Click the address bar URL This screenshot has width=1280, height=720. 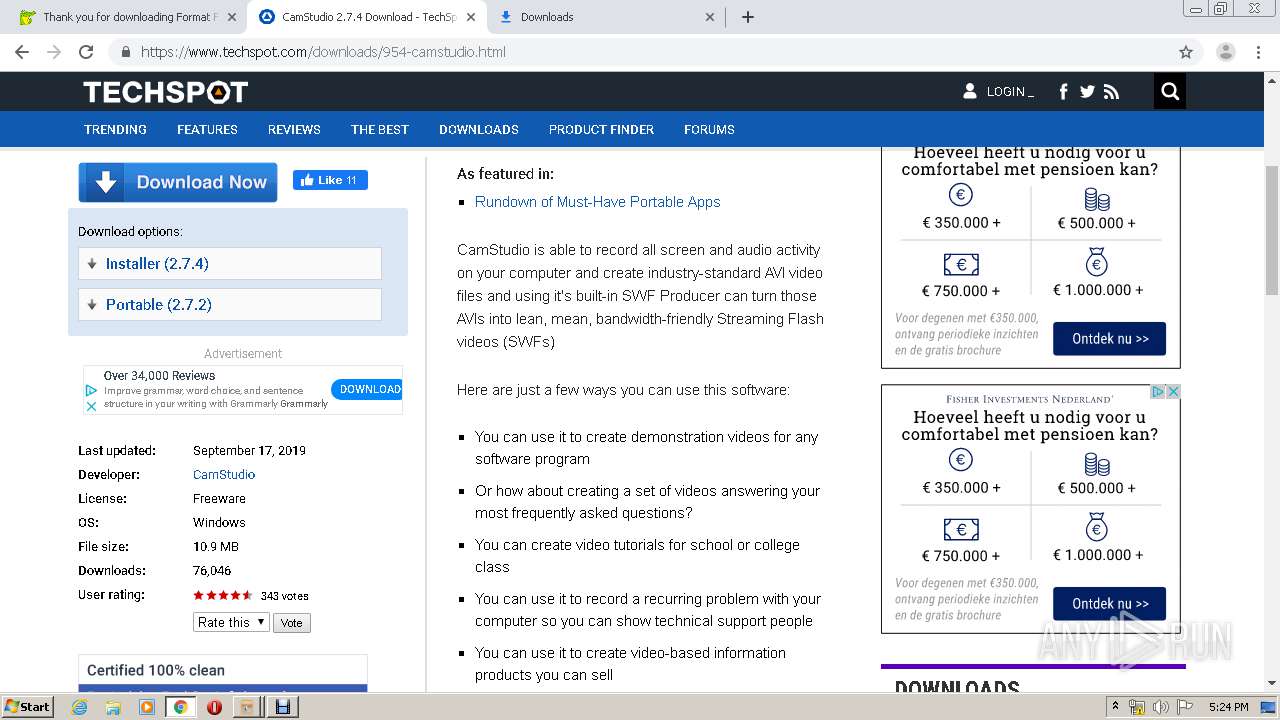[x=323, y=52]
